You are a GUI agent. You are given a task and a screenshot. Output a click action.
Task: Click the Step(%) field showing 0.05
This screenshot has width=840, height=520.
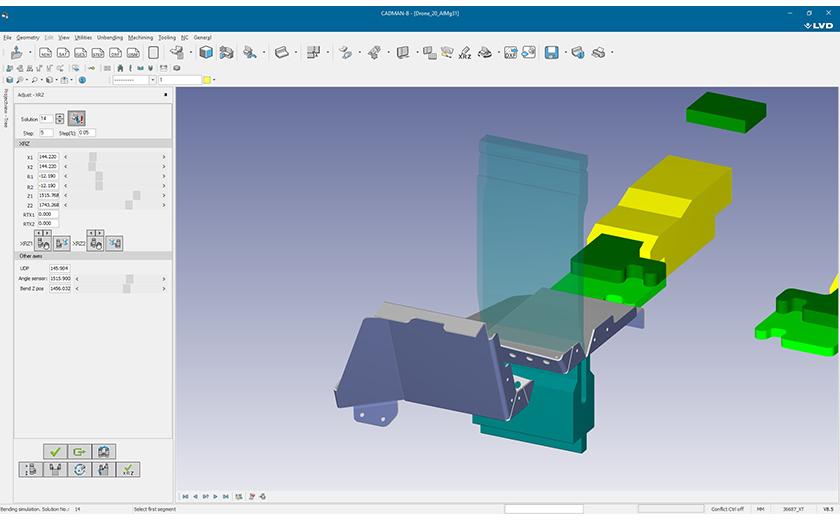[x=87, y=132]
